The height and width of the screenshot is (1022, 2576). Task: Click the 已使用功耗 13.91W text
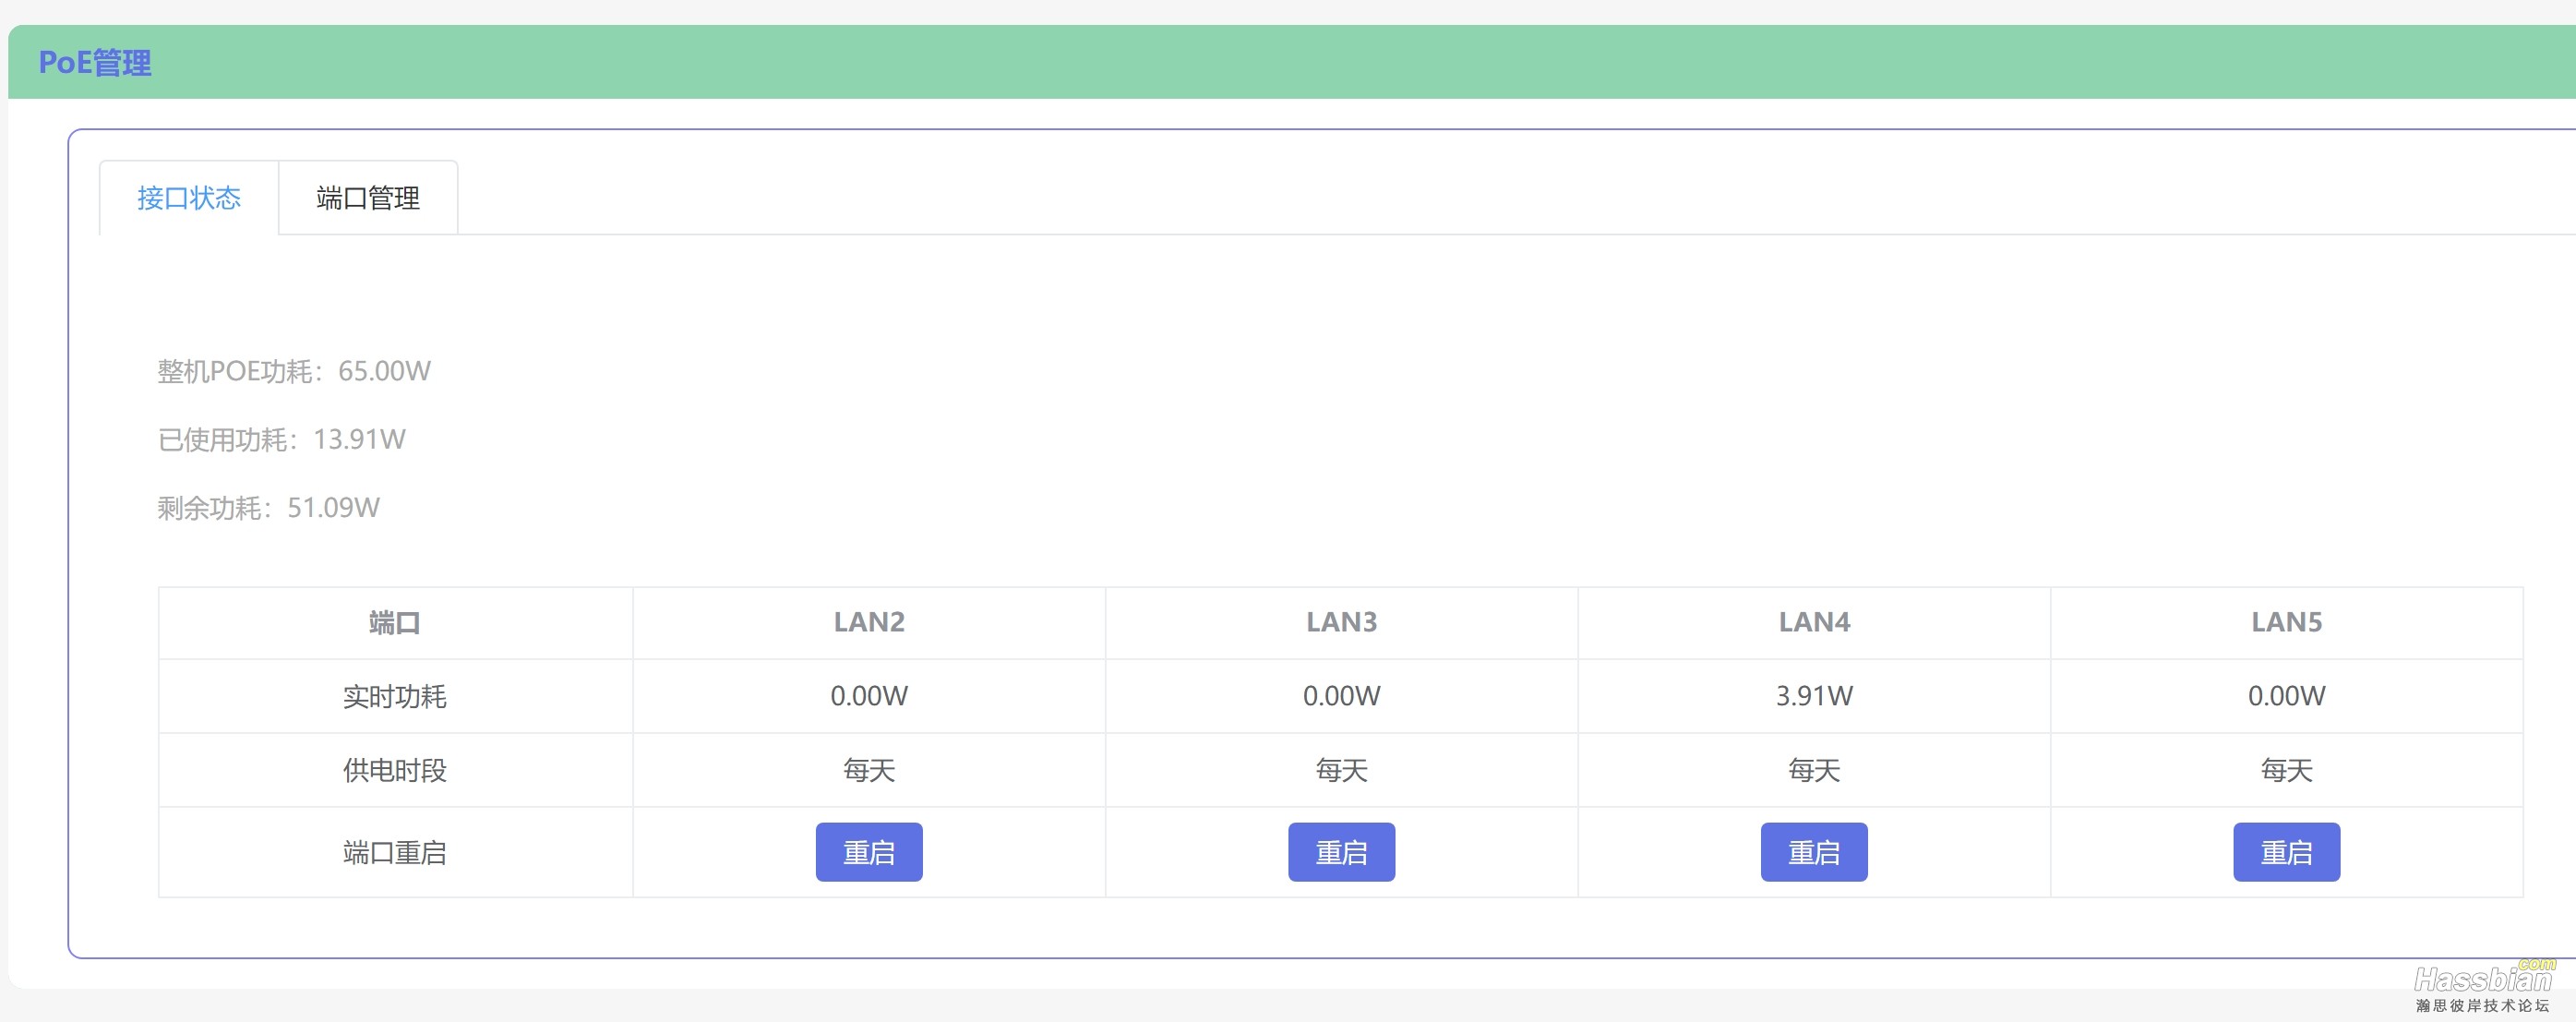(x=281, y=439)
